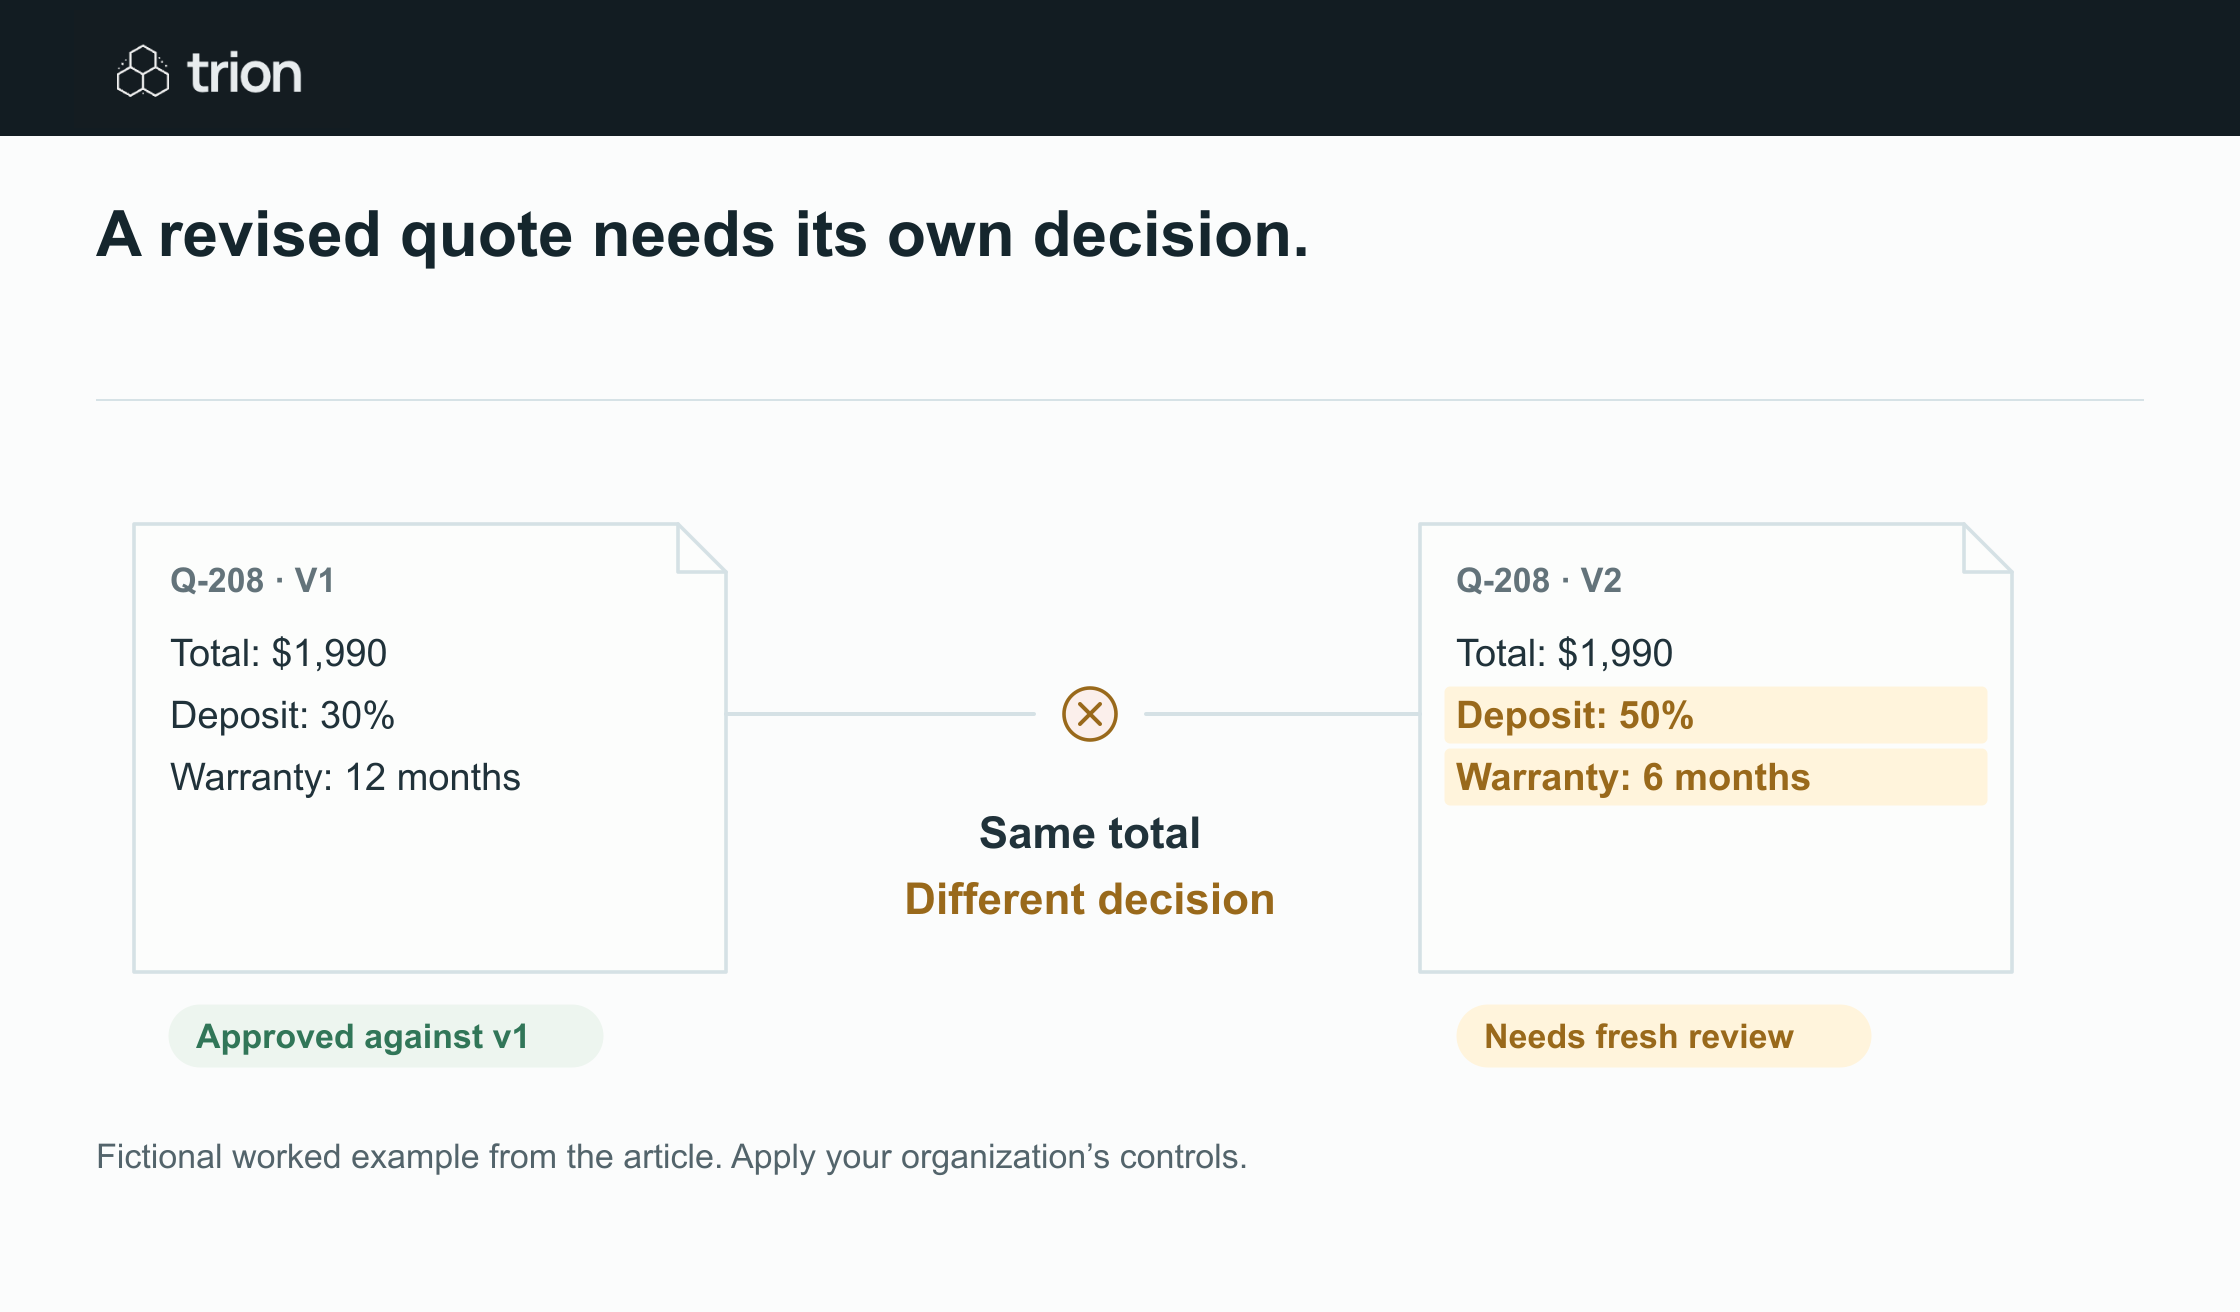
Task: Click highlighted 'Deposit: 50%' in V2 quote
Action: click(x=1716, y=715)
